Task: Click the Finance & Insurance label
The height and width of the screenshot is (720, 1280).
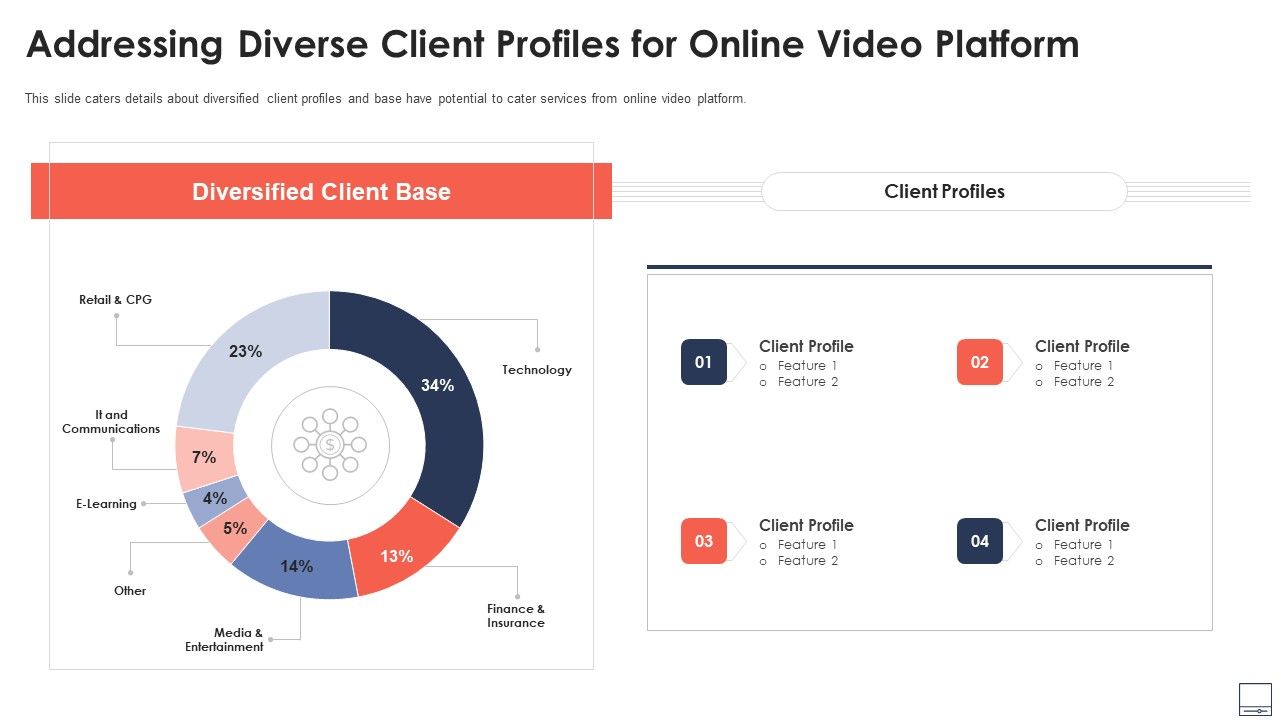Action: pos(516,616)
